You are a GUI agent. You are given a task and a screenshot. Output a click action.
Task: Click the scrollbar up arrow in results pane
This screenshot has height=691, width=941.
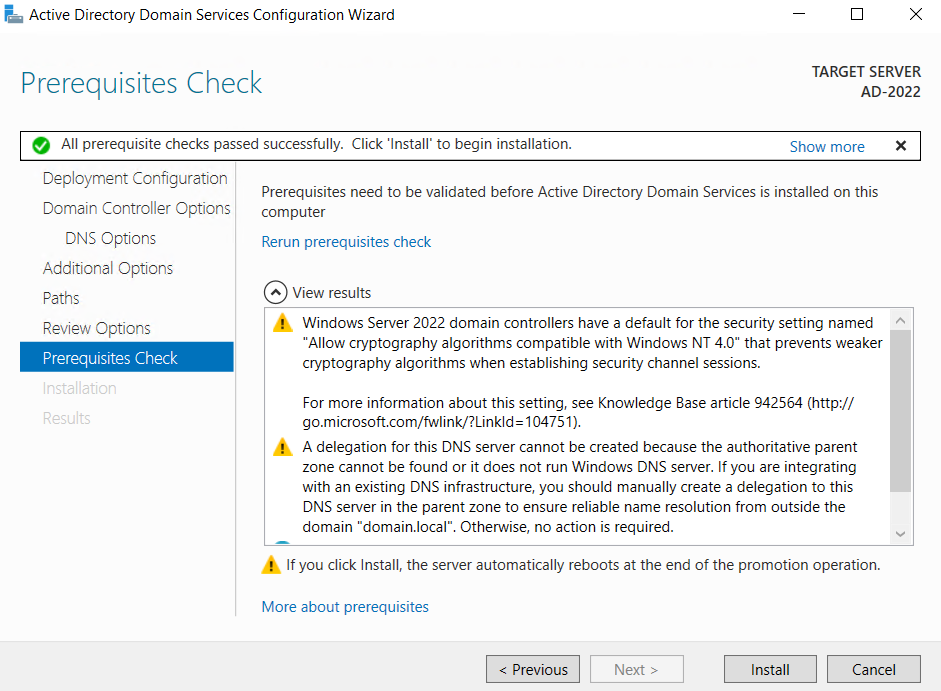point(899,317)
